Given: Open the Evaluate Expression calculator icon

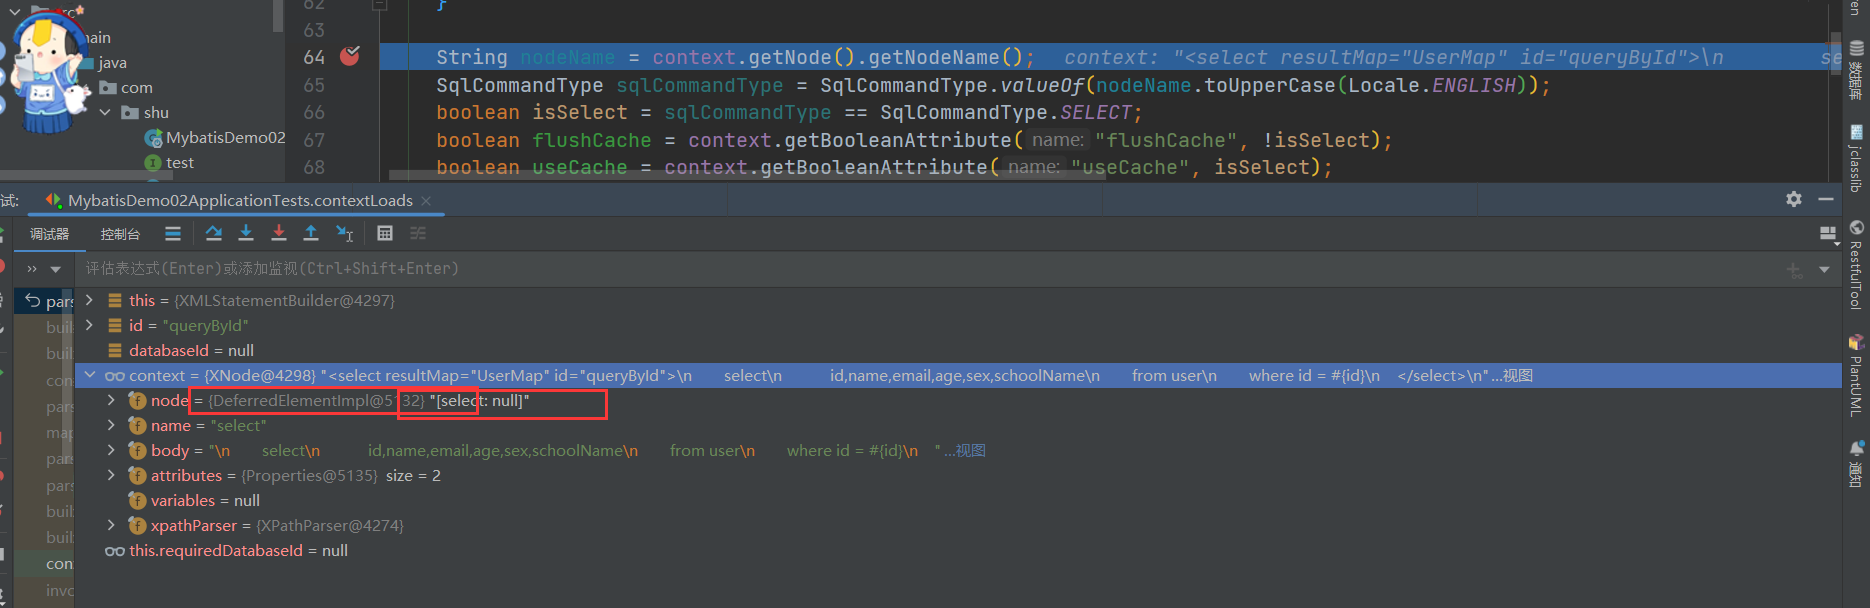Looking at the screenshot, I should click(385, 233).
